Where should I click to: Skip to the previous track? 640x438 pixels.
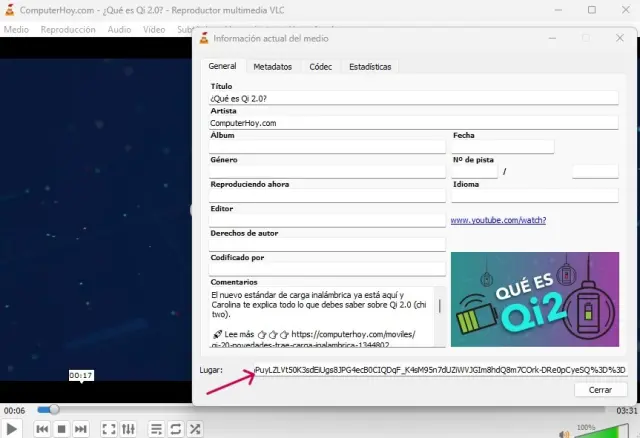tap(42, 429)
